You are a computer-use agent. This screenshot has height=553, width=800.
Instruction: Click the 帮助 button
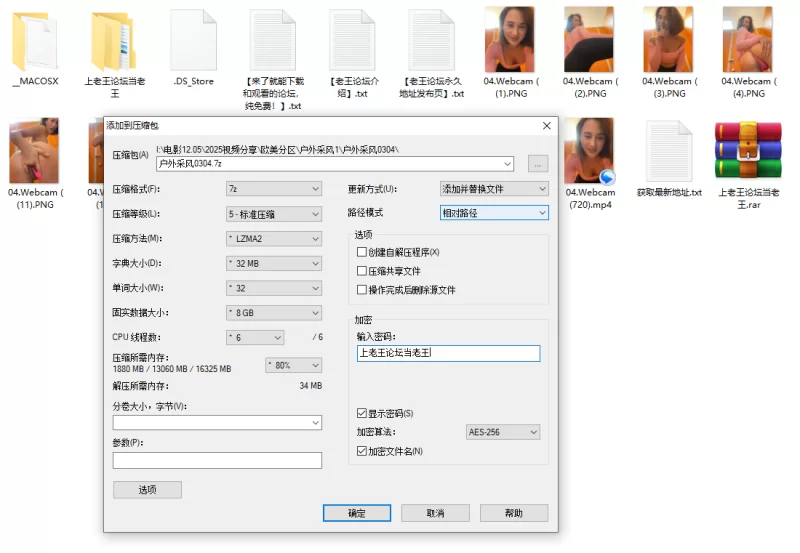pyautogui.click(x=514, y=513)
